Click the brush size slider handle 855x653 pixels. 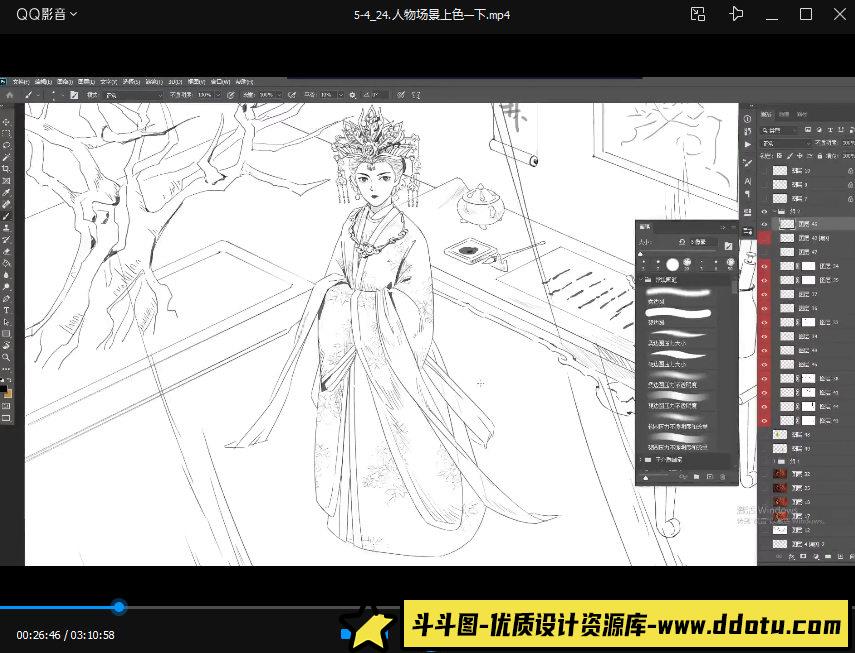click(640, 254)
